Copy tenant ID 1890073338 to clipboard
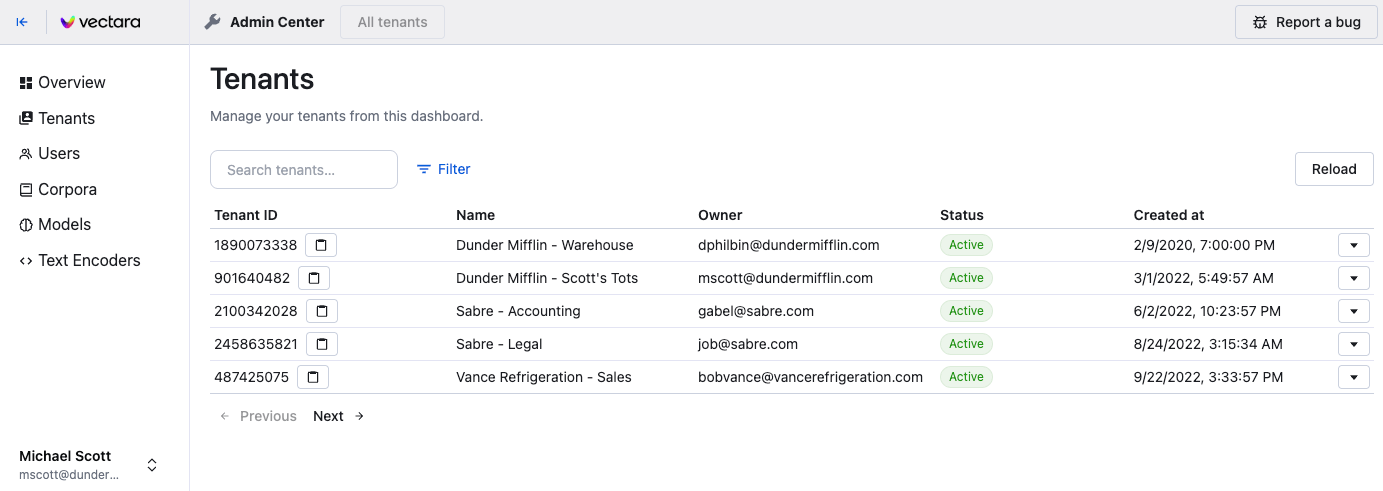1383x491 pixels. click(321, 245)
